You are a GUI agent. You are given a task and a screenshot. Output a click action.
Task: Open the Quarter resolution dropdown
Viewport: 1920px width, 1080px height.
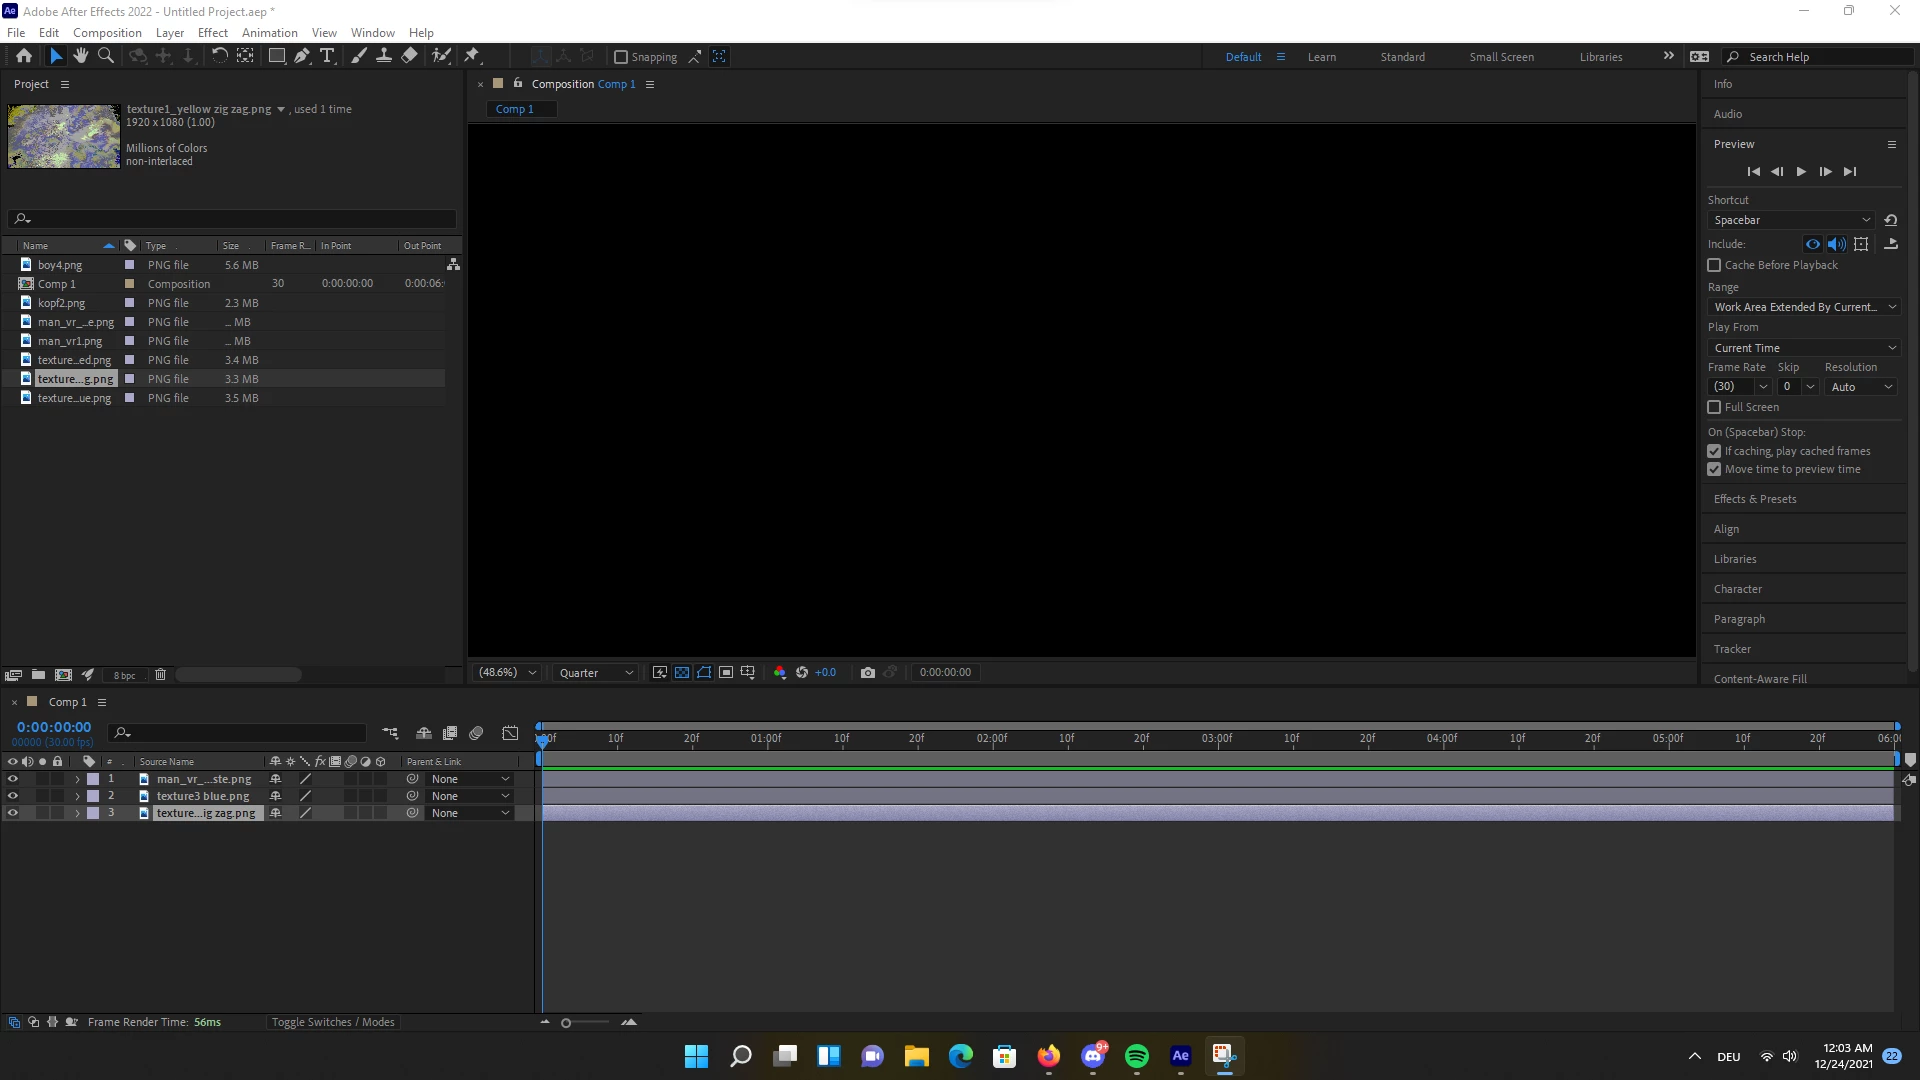596,673
